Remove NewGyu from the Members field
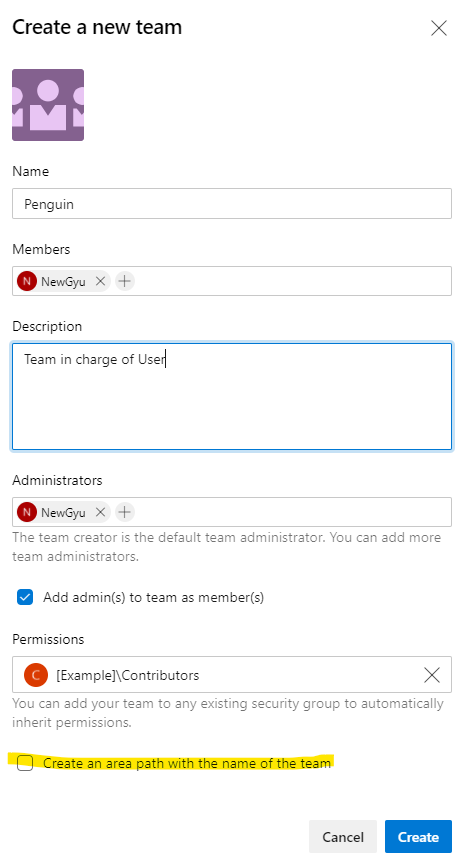 100,281
